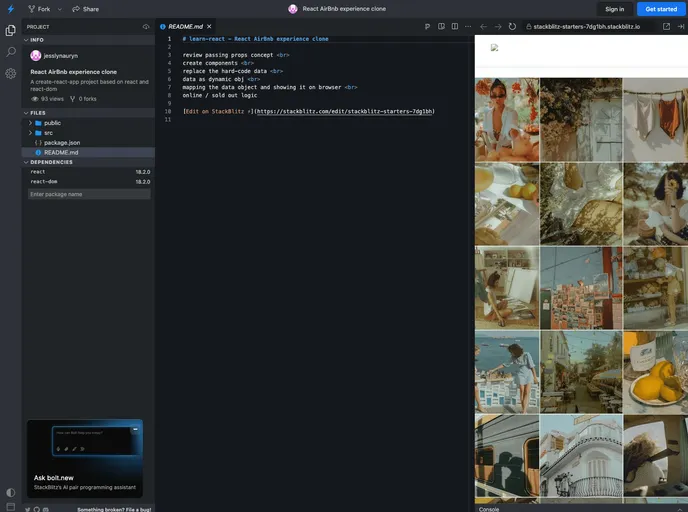Click the StackBlitz lightning logo
The height and width of the screenshot is (512, 688).
10,8
